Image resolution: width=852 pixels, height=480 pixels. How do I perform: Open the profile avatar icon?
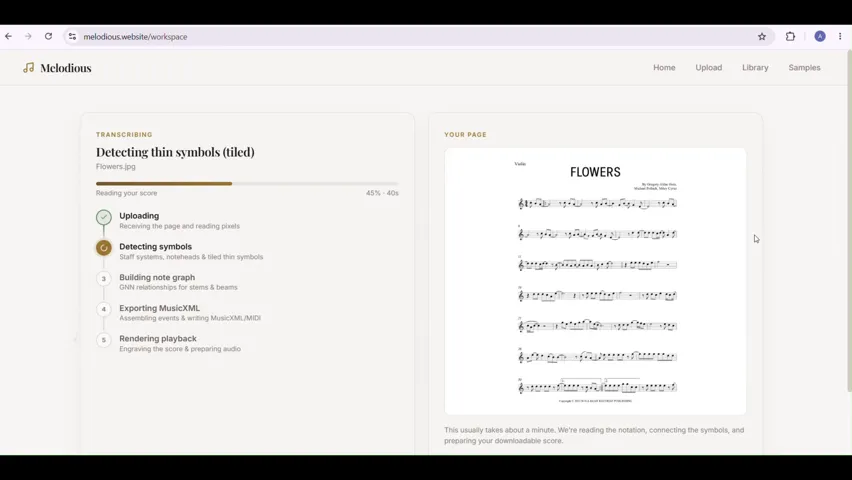pos(820,36)
